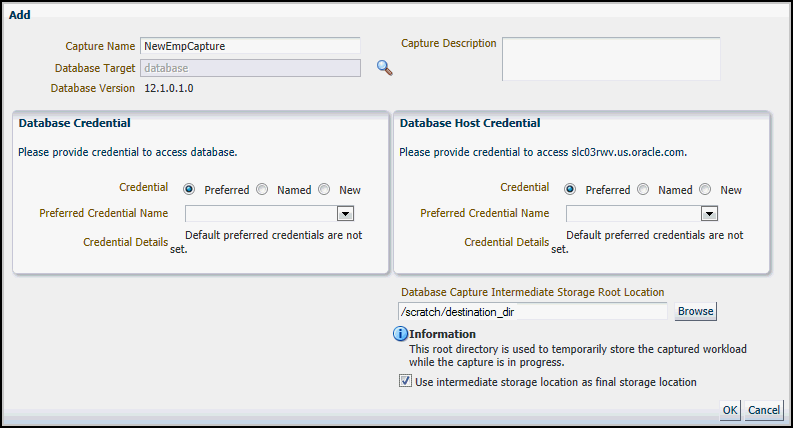The width and height of the screenshot is (793, 428).
Task: Select New for Database Host Credential
Action: tap(705, 189)
